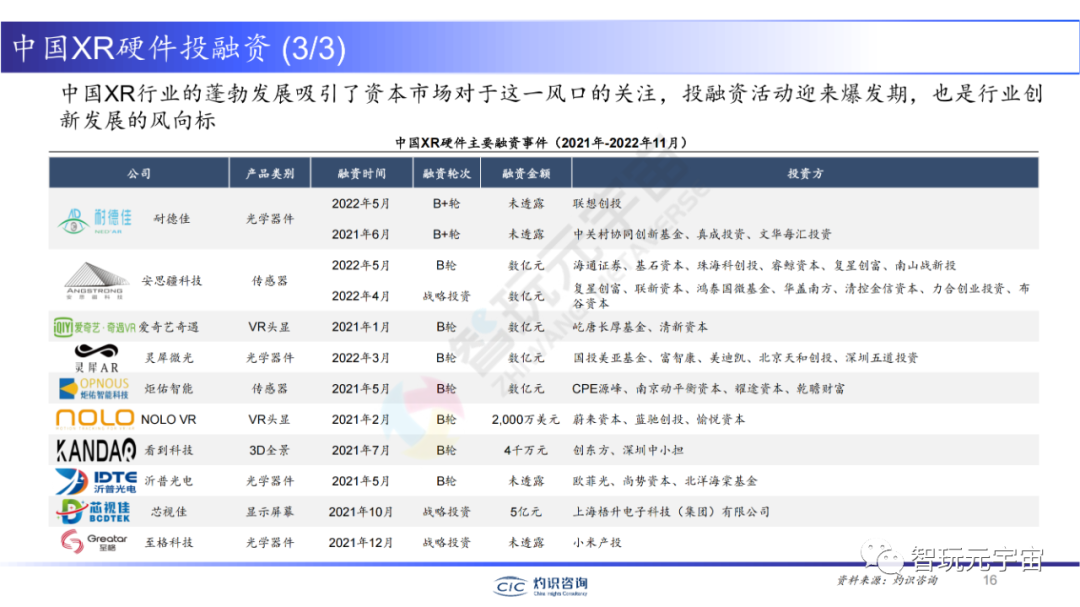Click the page number 16
This screenshot has height=607, width=1080.
(x=990, y=580)
